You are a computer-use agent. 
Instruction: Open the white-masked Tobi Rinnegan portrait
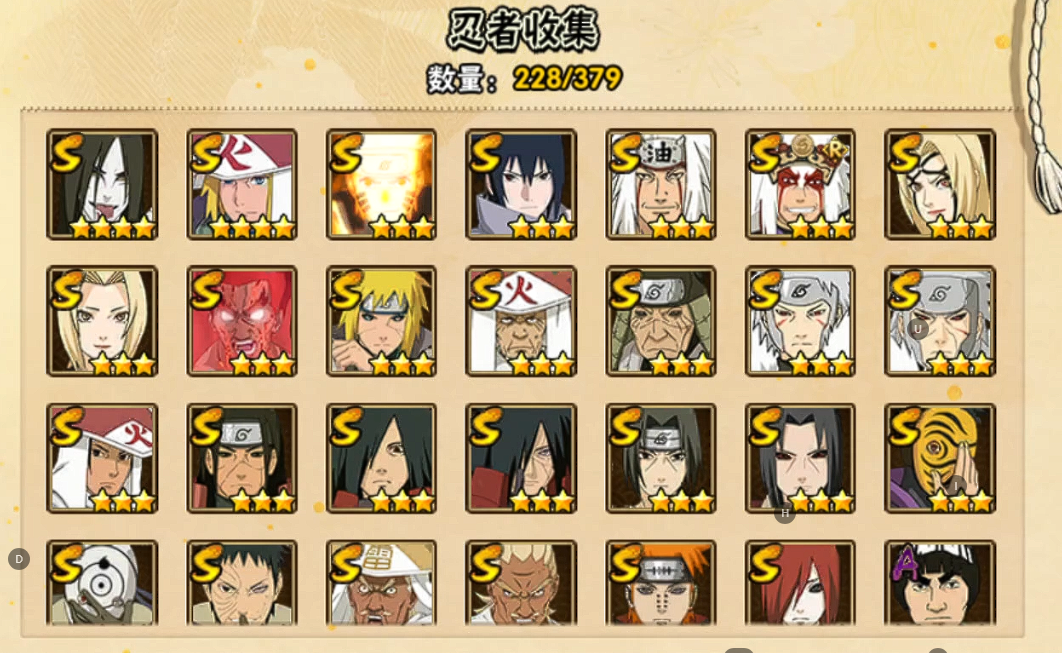[102, 583]
